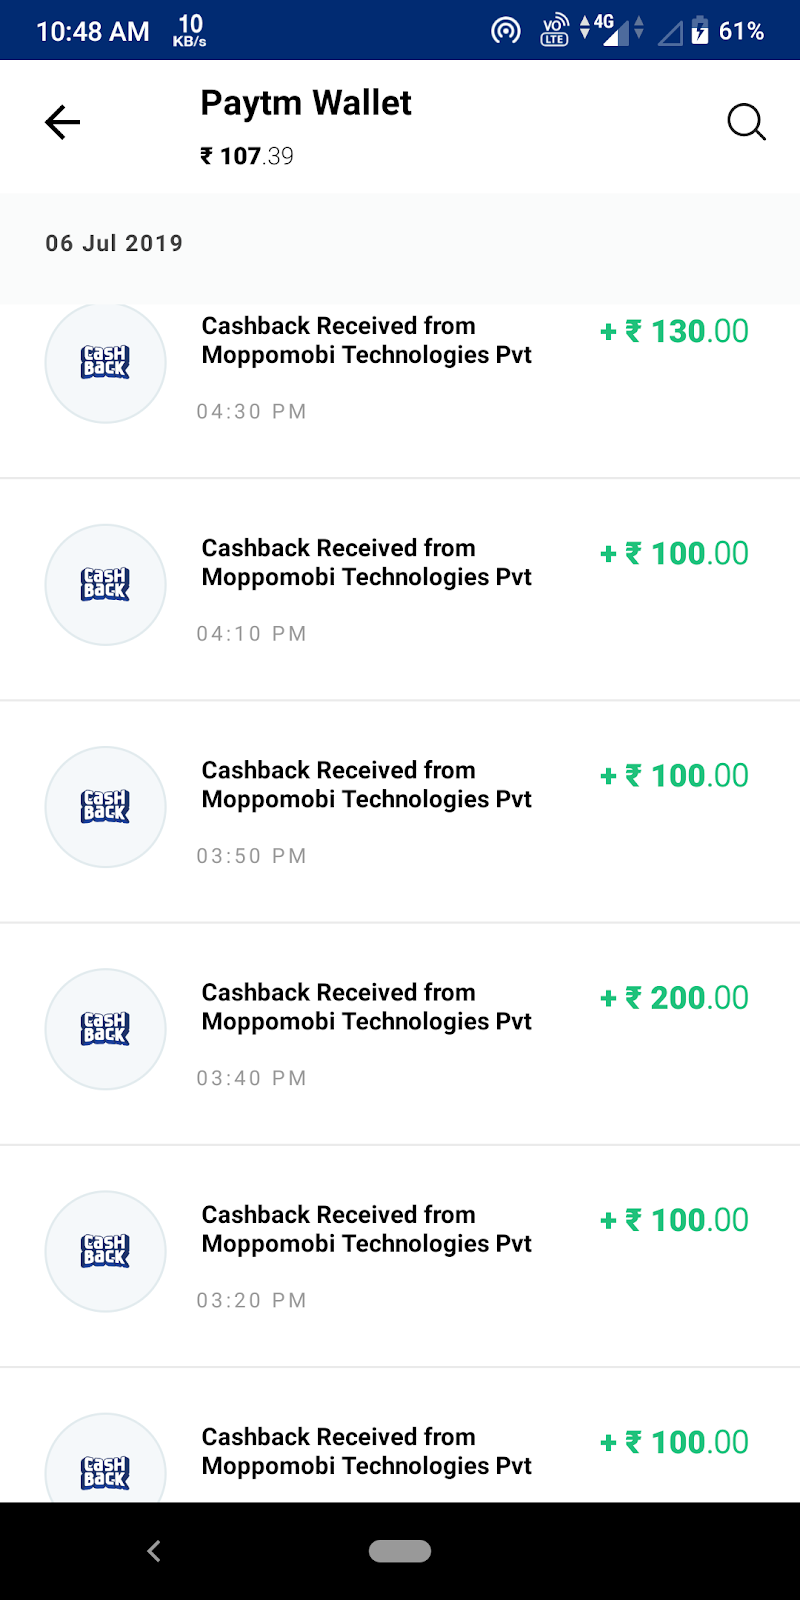800x1600 pixels.
Task: Select cashback transaction title at 03:20 PM
Action: tap(366, 1229)
